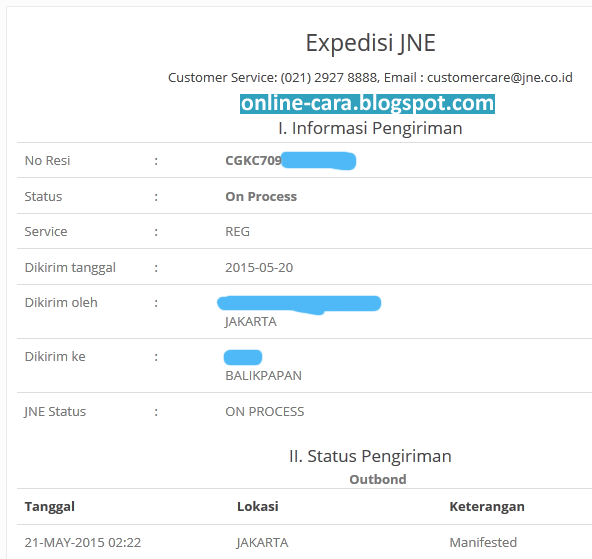This screenshot has height=559, width=592.
Task: Select the resi number CGKC709
Action: point(253,160)
